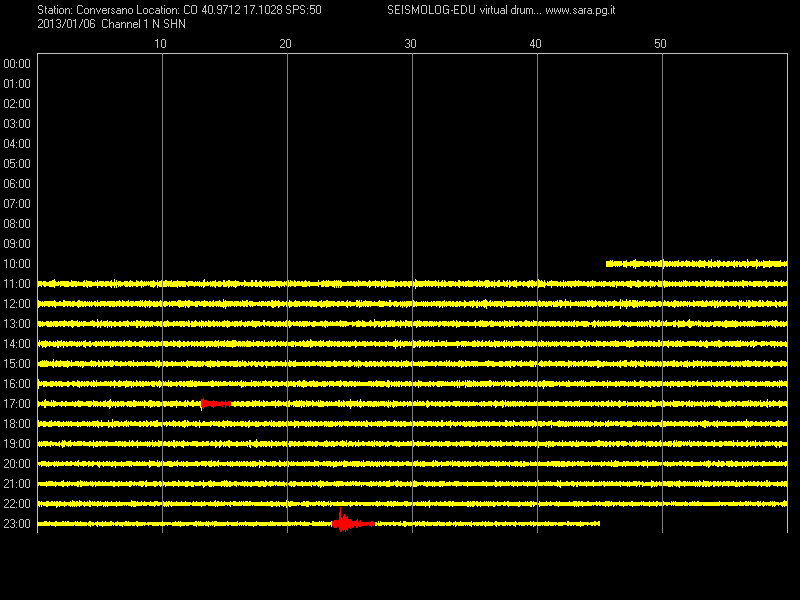Click the 2013/01/06 date text
The height and width of the screenshot is (600, 800).
point(66,24)
